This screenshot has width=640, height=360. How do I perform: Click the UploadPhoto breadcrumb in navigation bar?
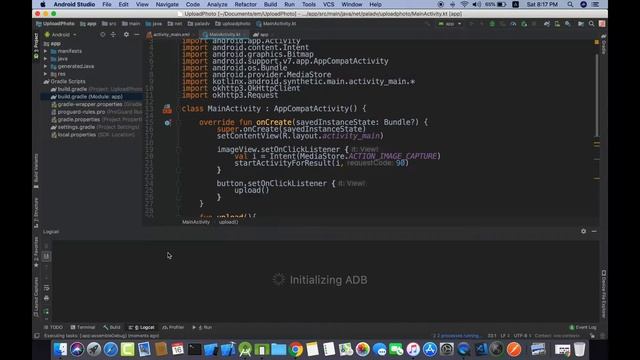[x=55, y=24]
